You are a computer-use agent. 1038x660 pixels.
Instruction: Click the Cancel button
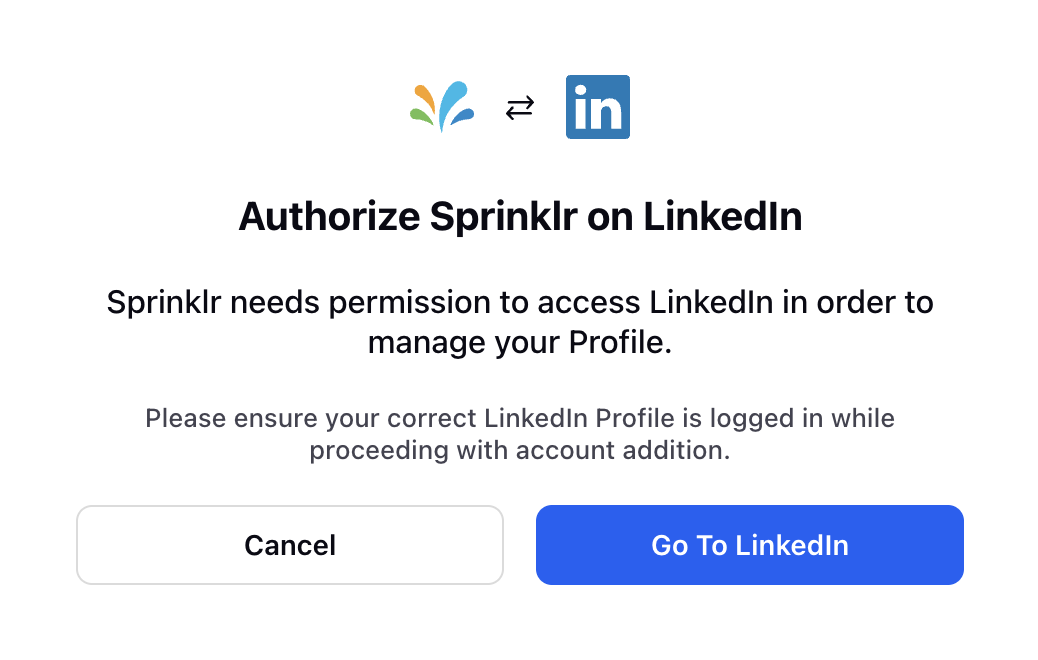[290, 545]
